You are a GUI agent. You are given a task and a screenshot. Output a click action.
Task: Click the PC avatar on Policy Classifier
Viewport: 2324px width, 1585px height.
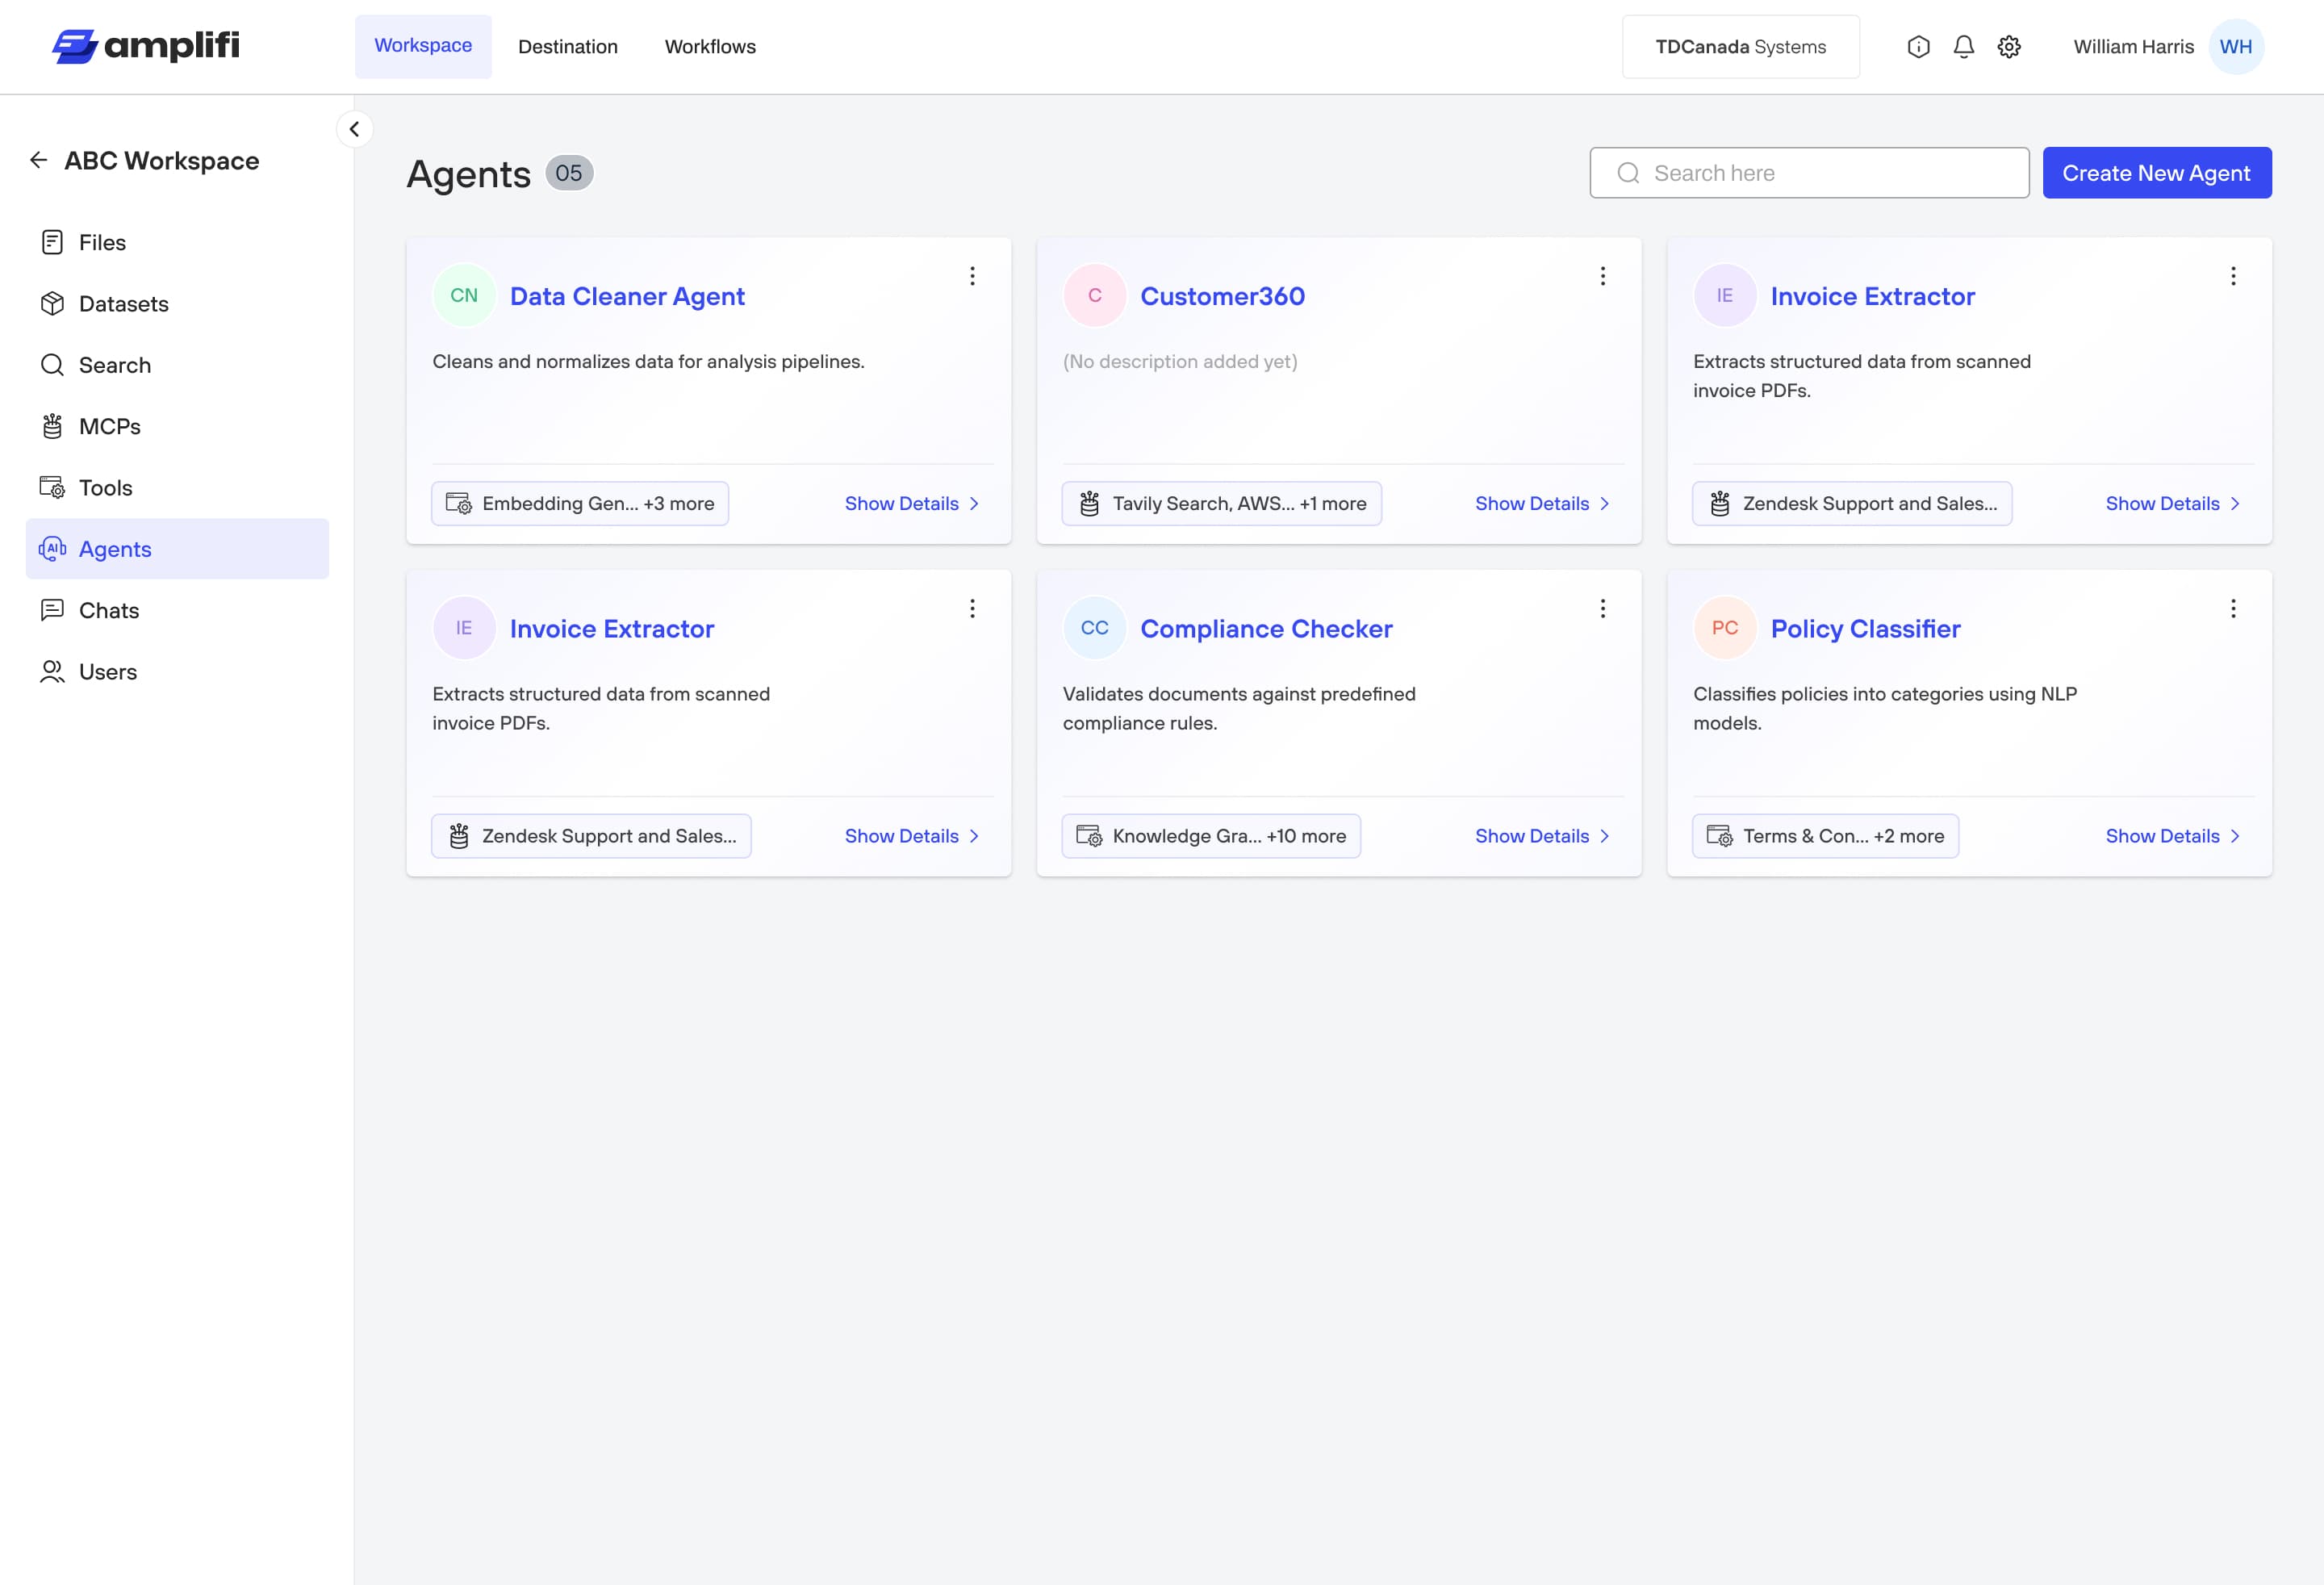coord(1725,628)
